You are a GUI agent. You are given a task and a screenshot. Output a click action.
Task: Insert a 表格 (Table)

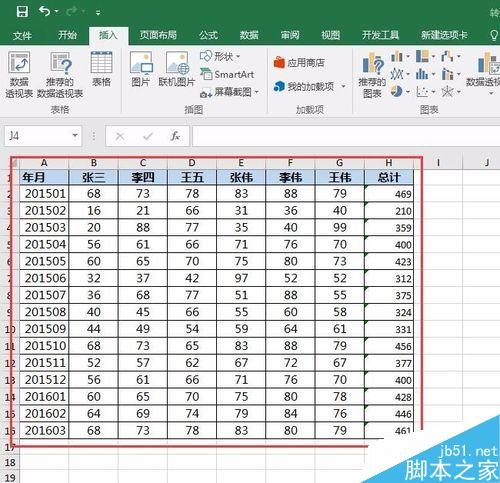point(101,68)
